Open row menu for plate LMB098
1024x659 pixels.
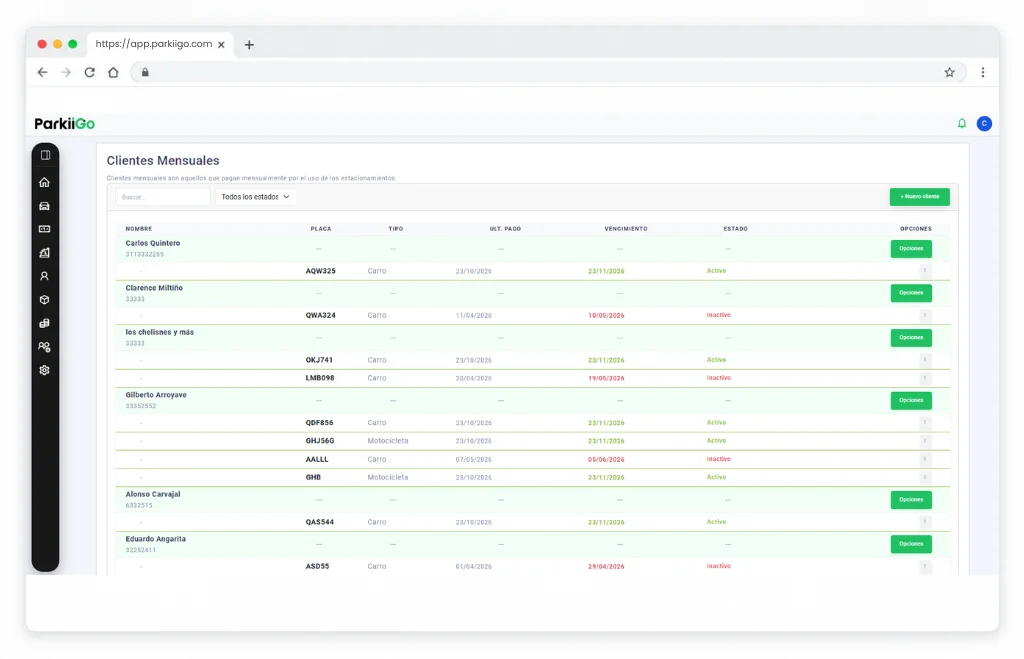(925, 378)
